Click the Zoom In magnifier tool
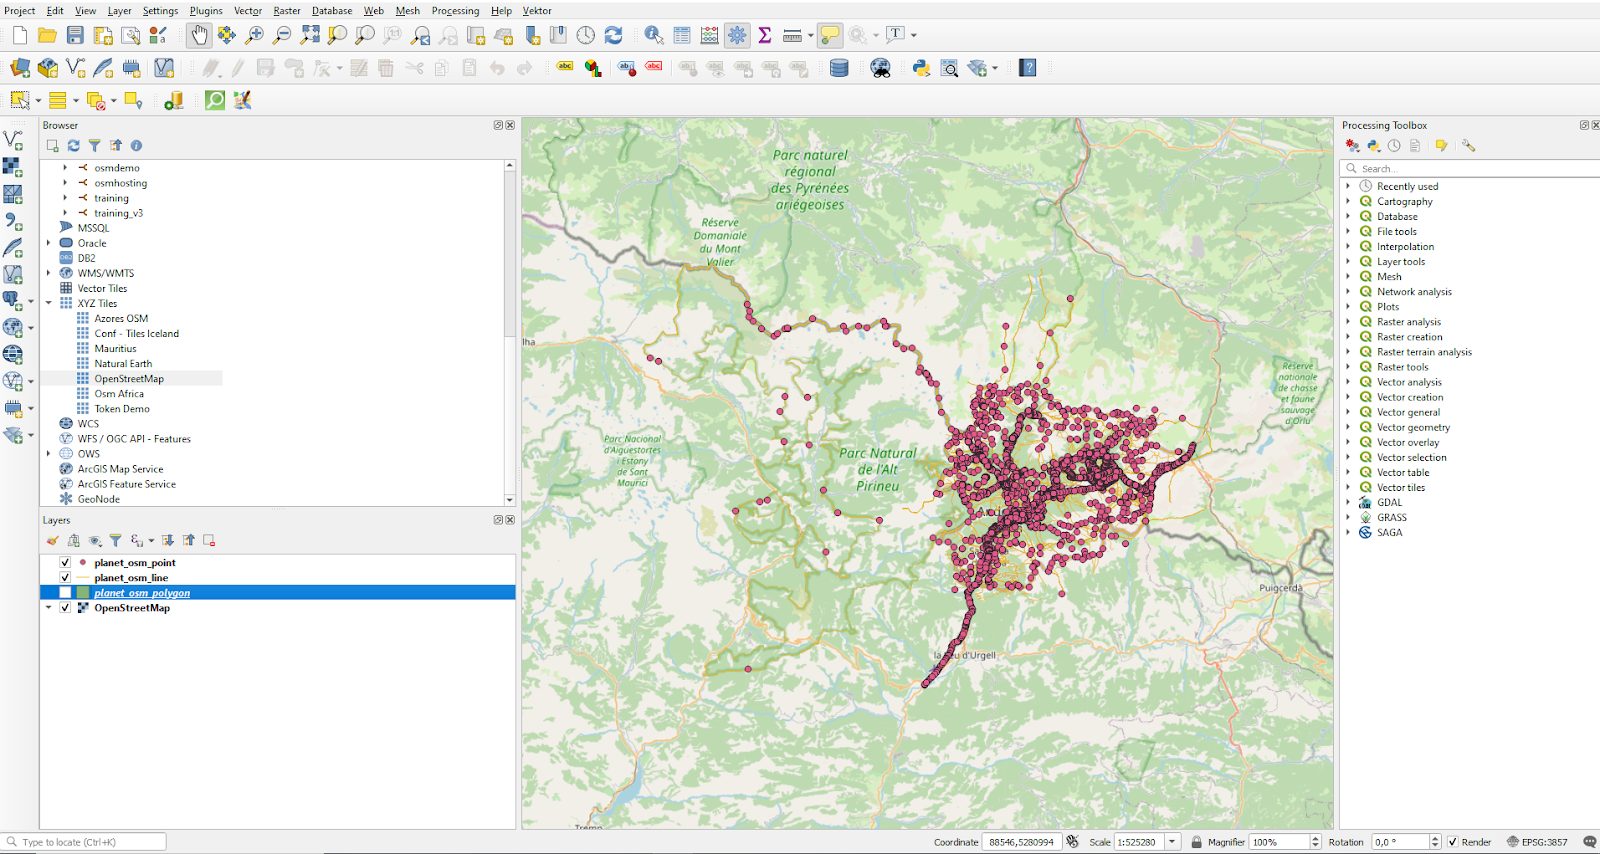The width and height of the screenshot is (1600, 854). tap(255, 36)
